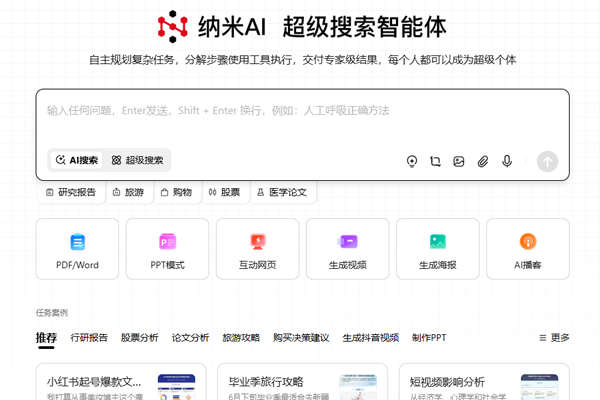The width and height of the screenshot is (600, 400).
Task: Click the image upload icon
Action: pyautogui.click(x=459, y=161)
